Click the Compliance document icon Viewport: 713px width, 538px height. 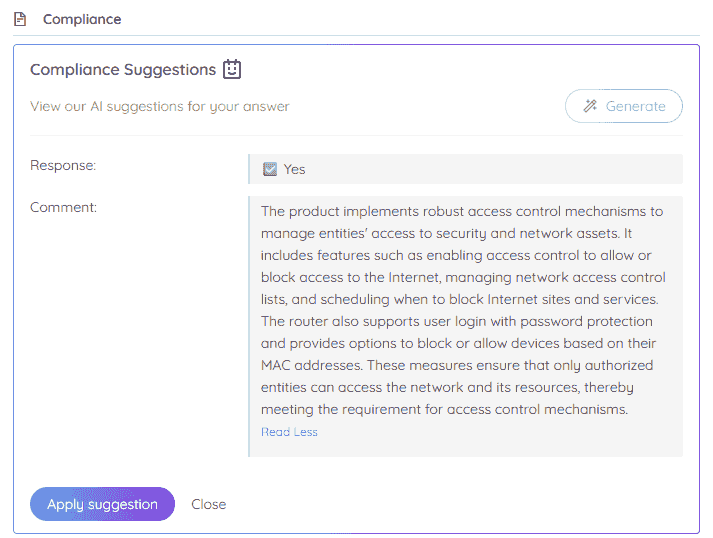(x=20, y=19)
